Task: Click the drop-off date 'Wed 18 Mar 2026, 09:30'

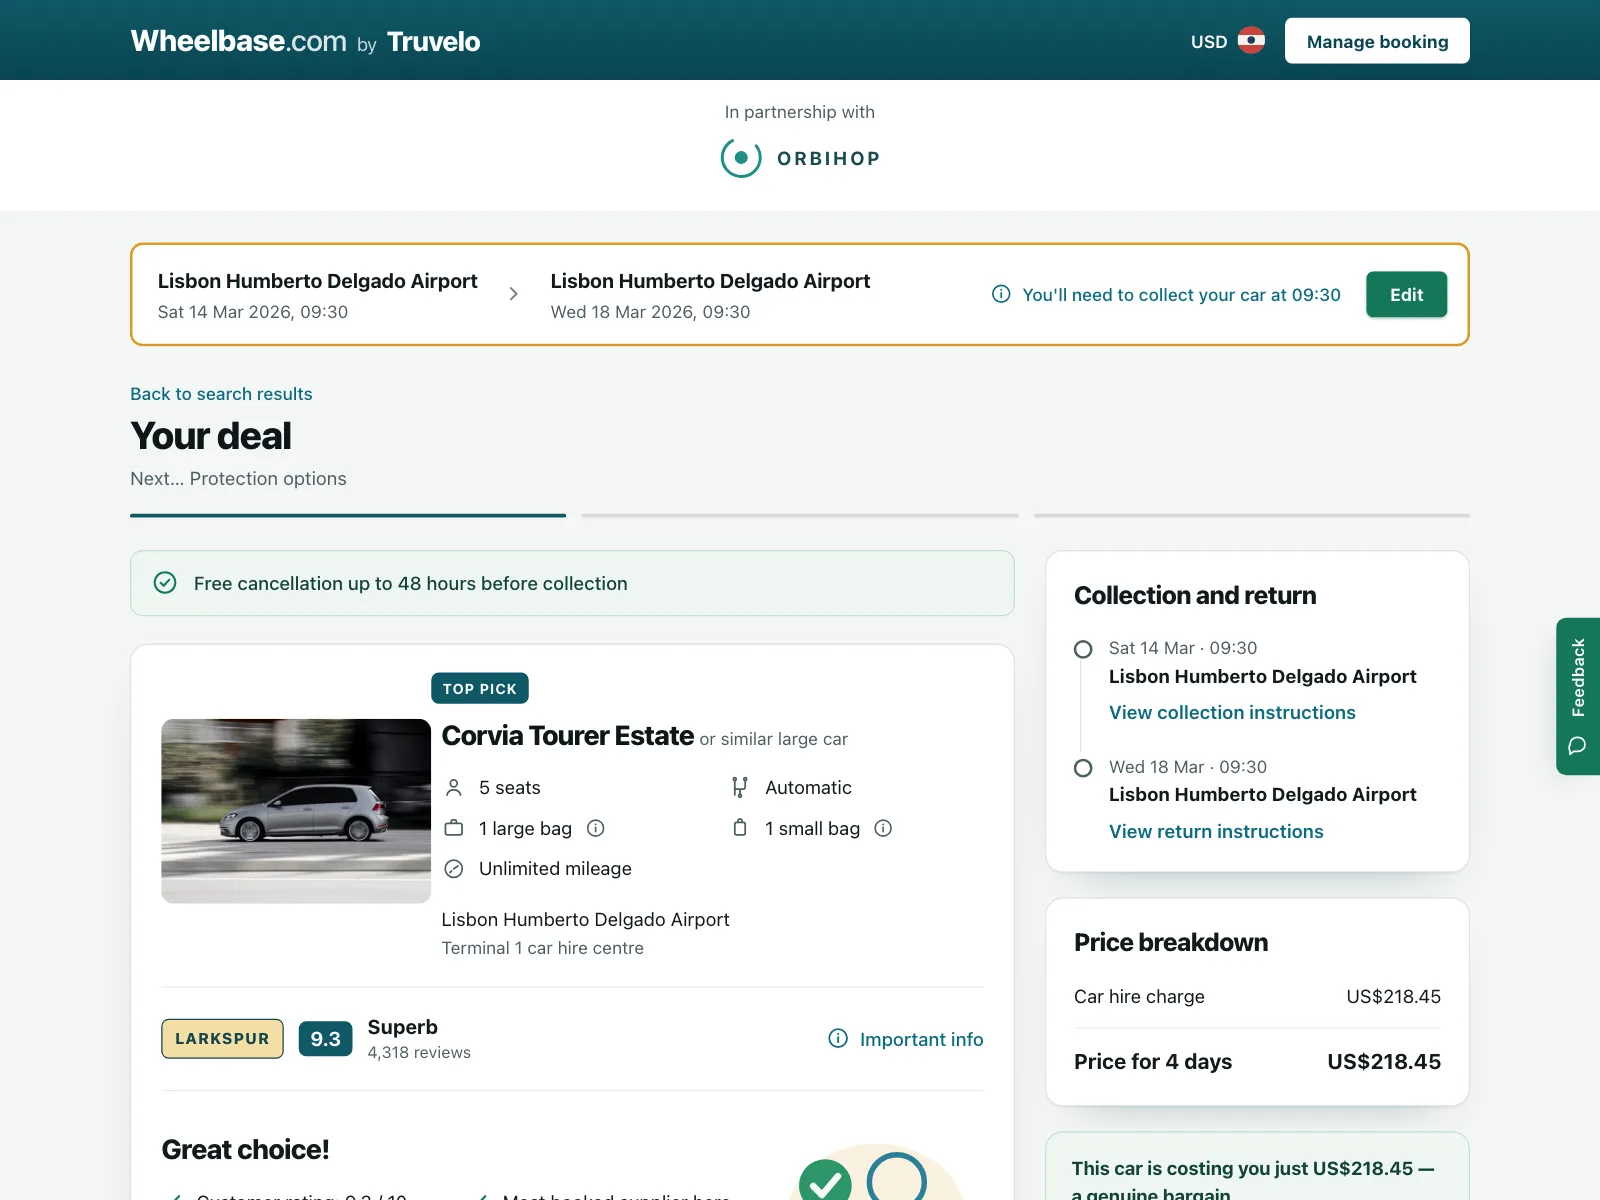Action: click(x=650, y=312)
